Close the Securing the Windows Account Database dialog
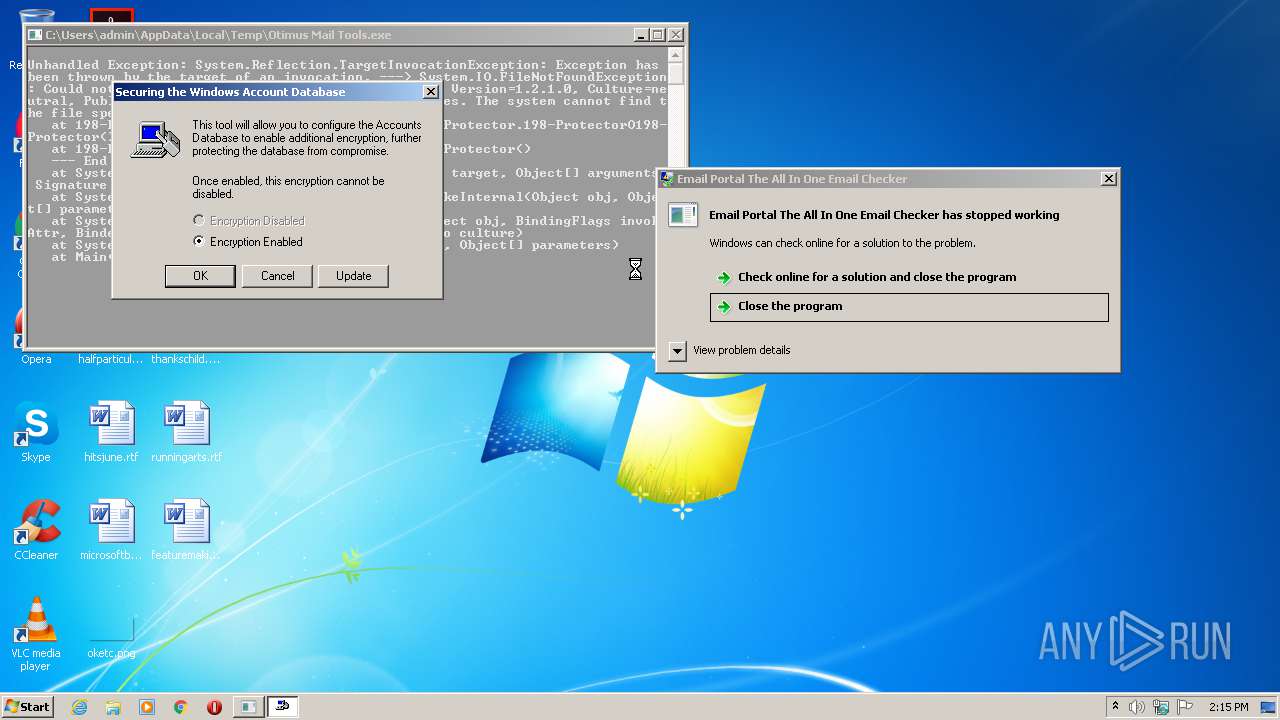 430,92
